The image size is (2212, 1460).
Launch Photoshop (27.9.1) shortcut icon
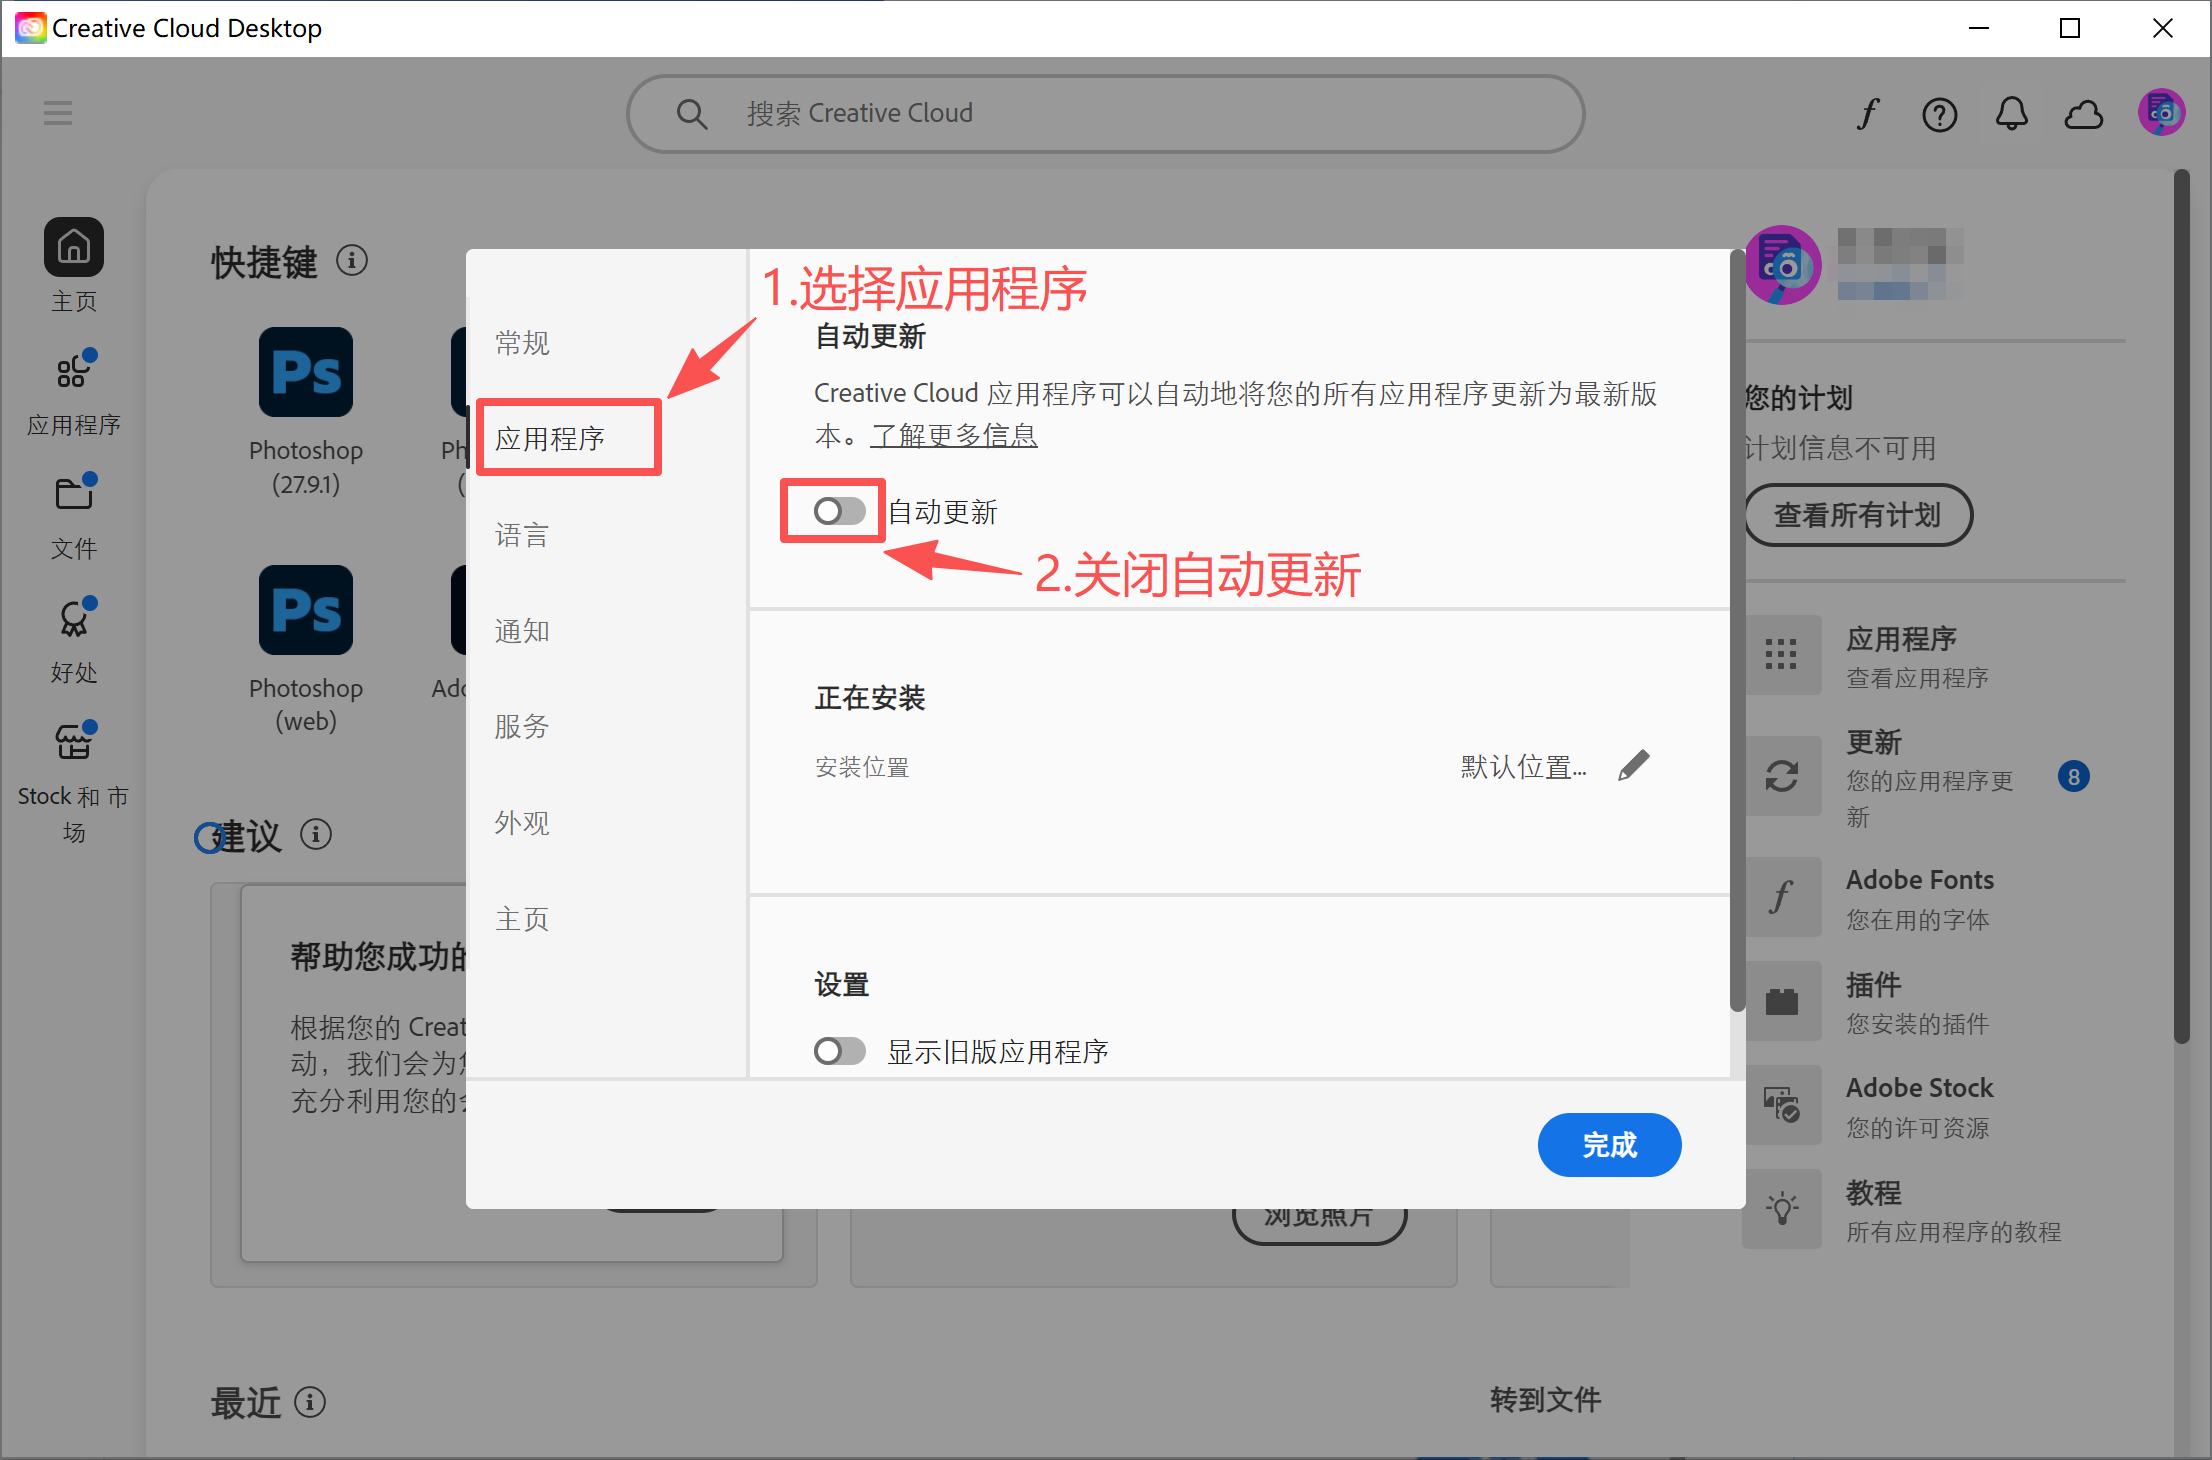pyautogui.click(x=306, y=372)
